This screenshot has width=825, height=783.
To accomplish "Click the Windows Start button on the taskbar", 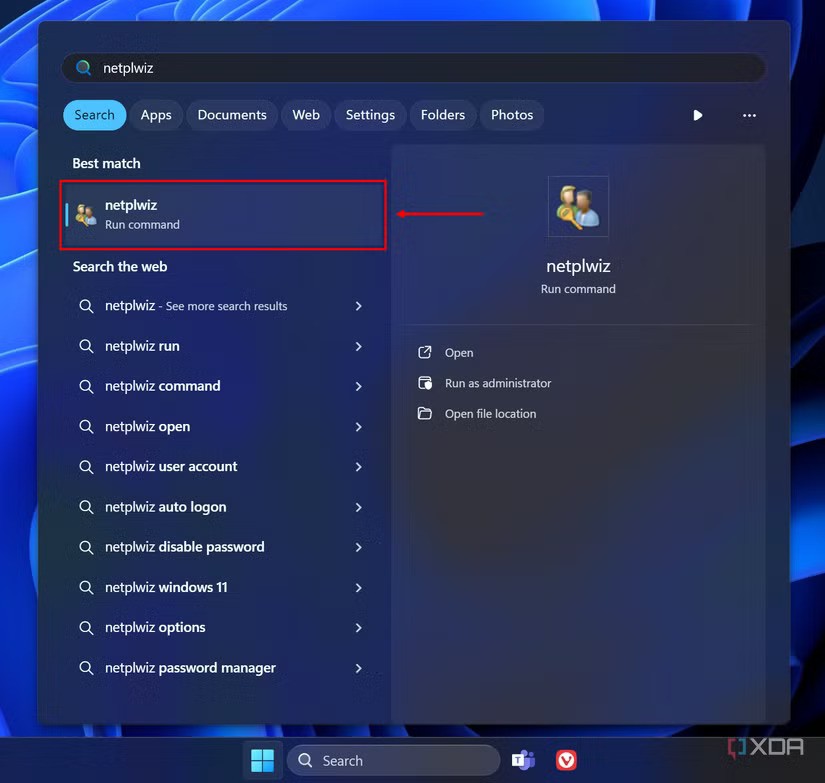I will pos(262,760).
